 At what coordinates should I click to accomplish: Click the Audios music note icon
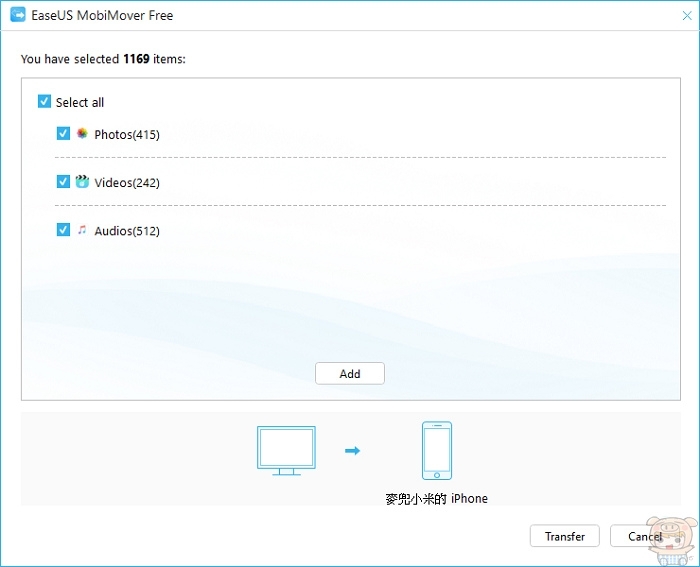click(82, 230)
